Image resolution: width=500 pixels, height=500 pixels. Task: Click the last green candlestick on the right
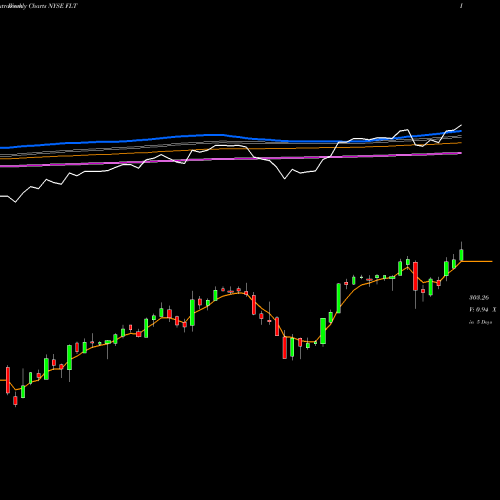pos(461,254)
